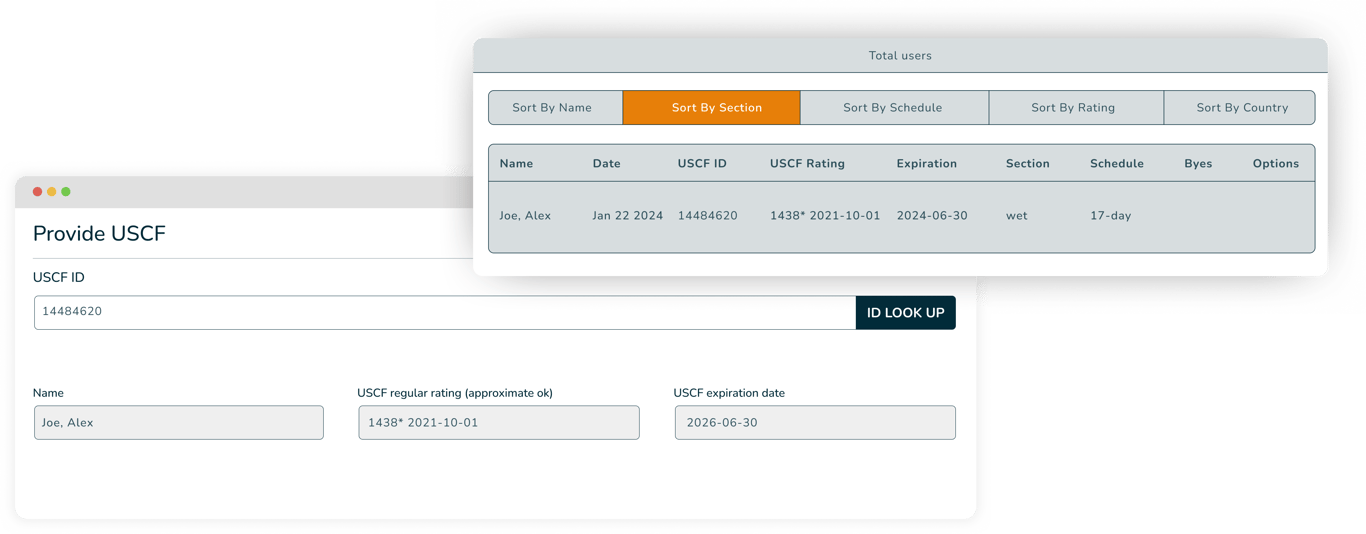
Task: Click the 1438* 2021-10-01 table cell
Action: tap(825, 216)
